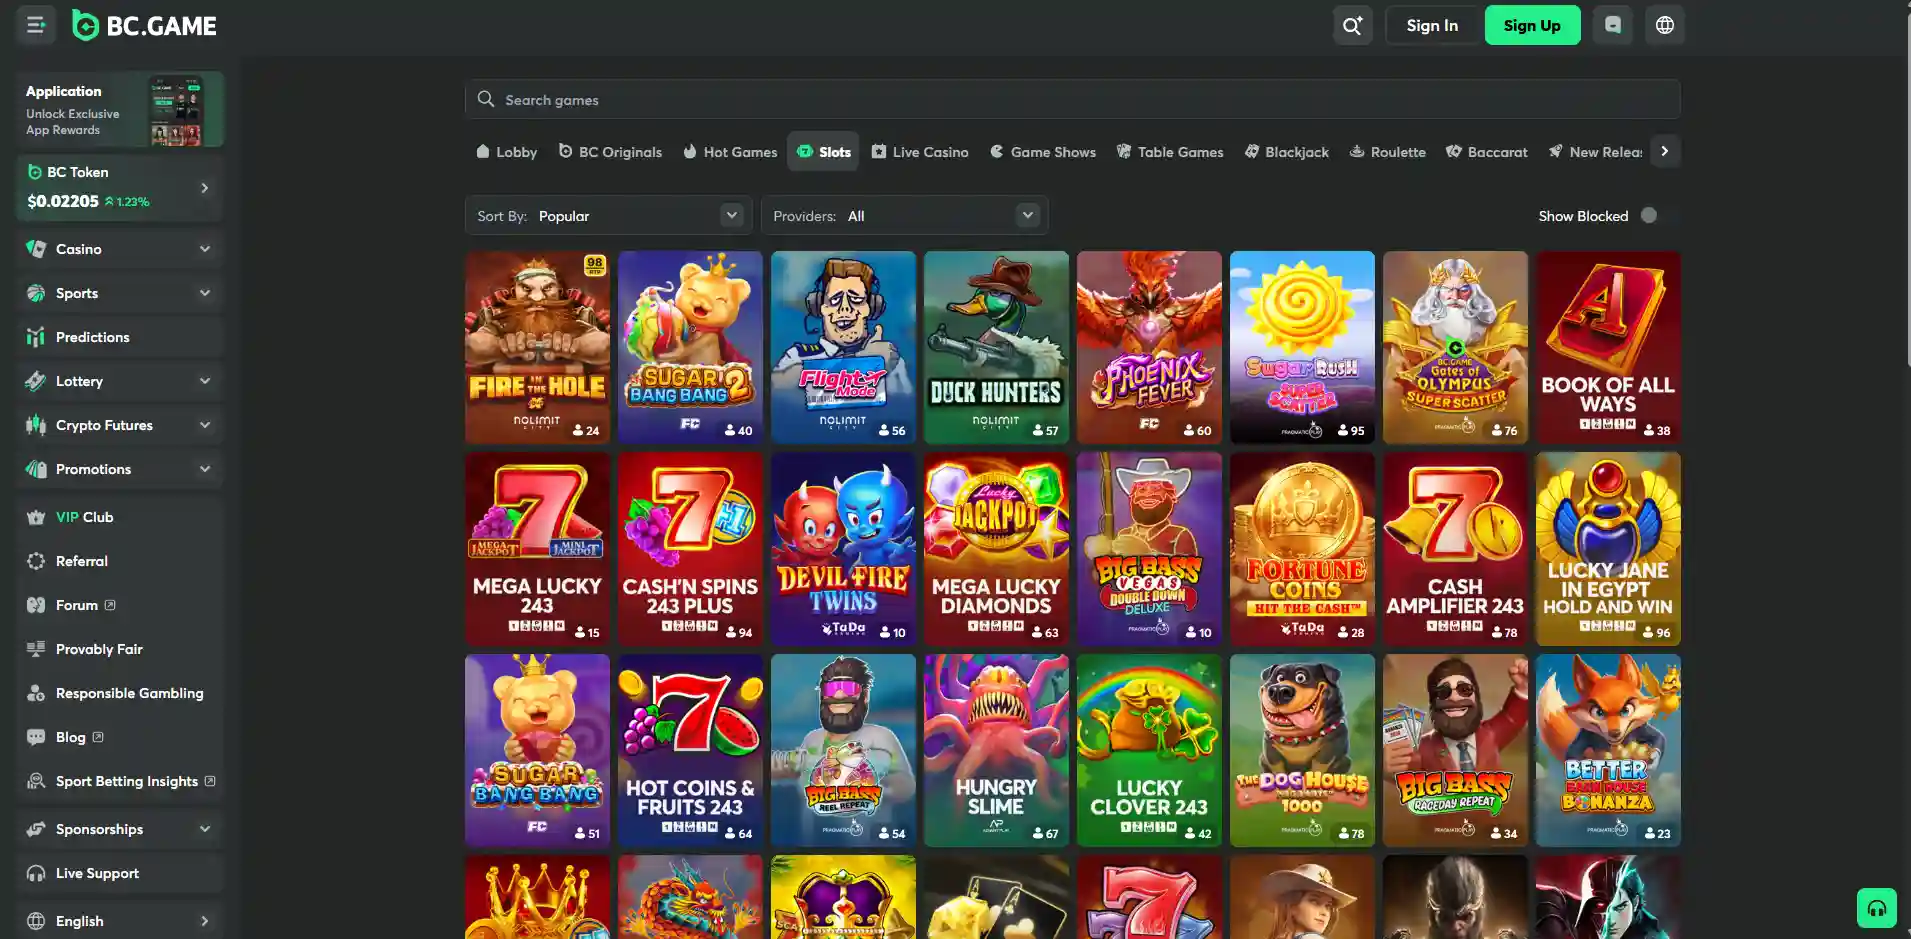
Task: Click the Search games input field
Action: click(1072, 99)
